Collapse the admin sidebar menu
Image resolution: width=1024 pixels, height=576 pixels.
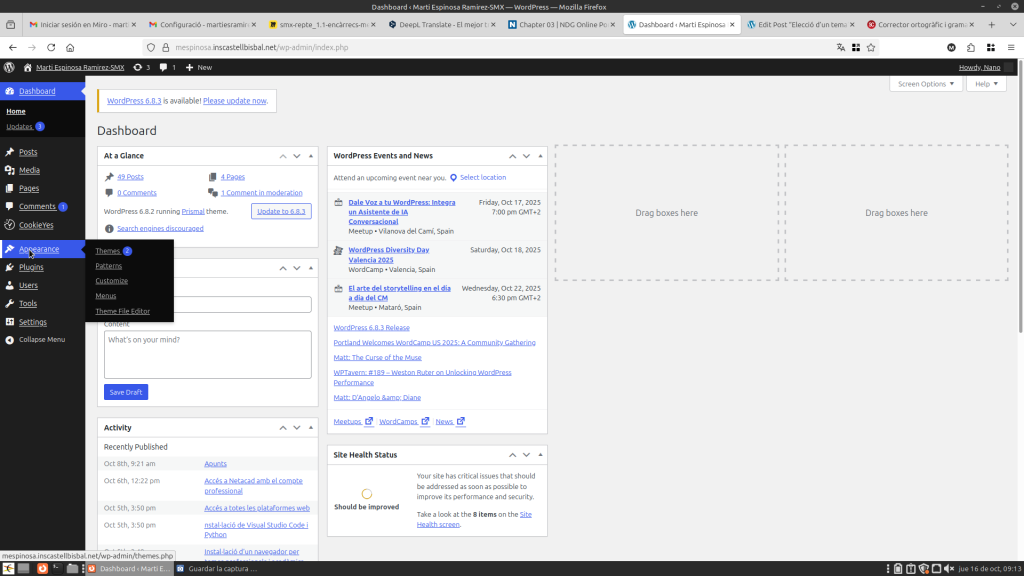[x=41, y=340]
